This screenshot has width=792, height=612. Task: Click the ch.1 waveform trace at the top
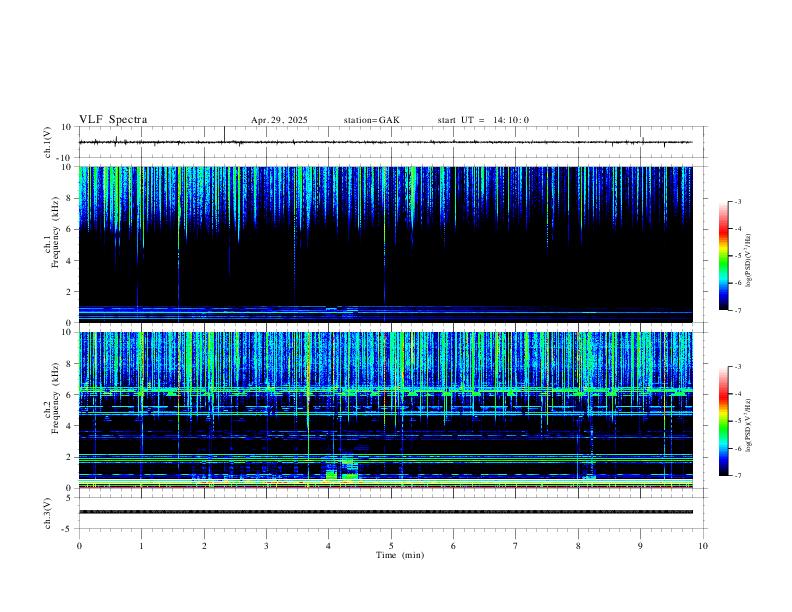click(x=385, y=142)
